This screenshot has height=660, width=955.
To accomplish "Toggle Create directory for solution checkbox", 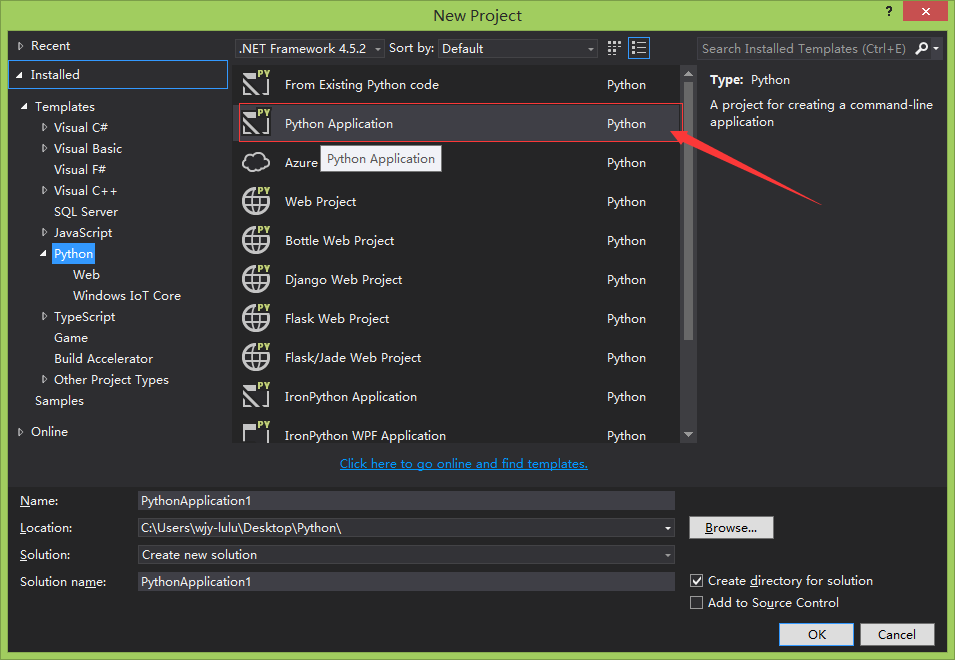I will coord(696,580).
